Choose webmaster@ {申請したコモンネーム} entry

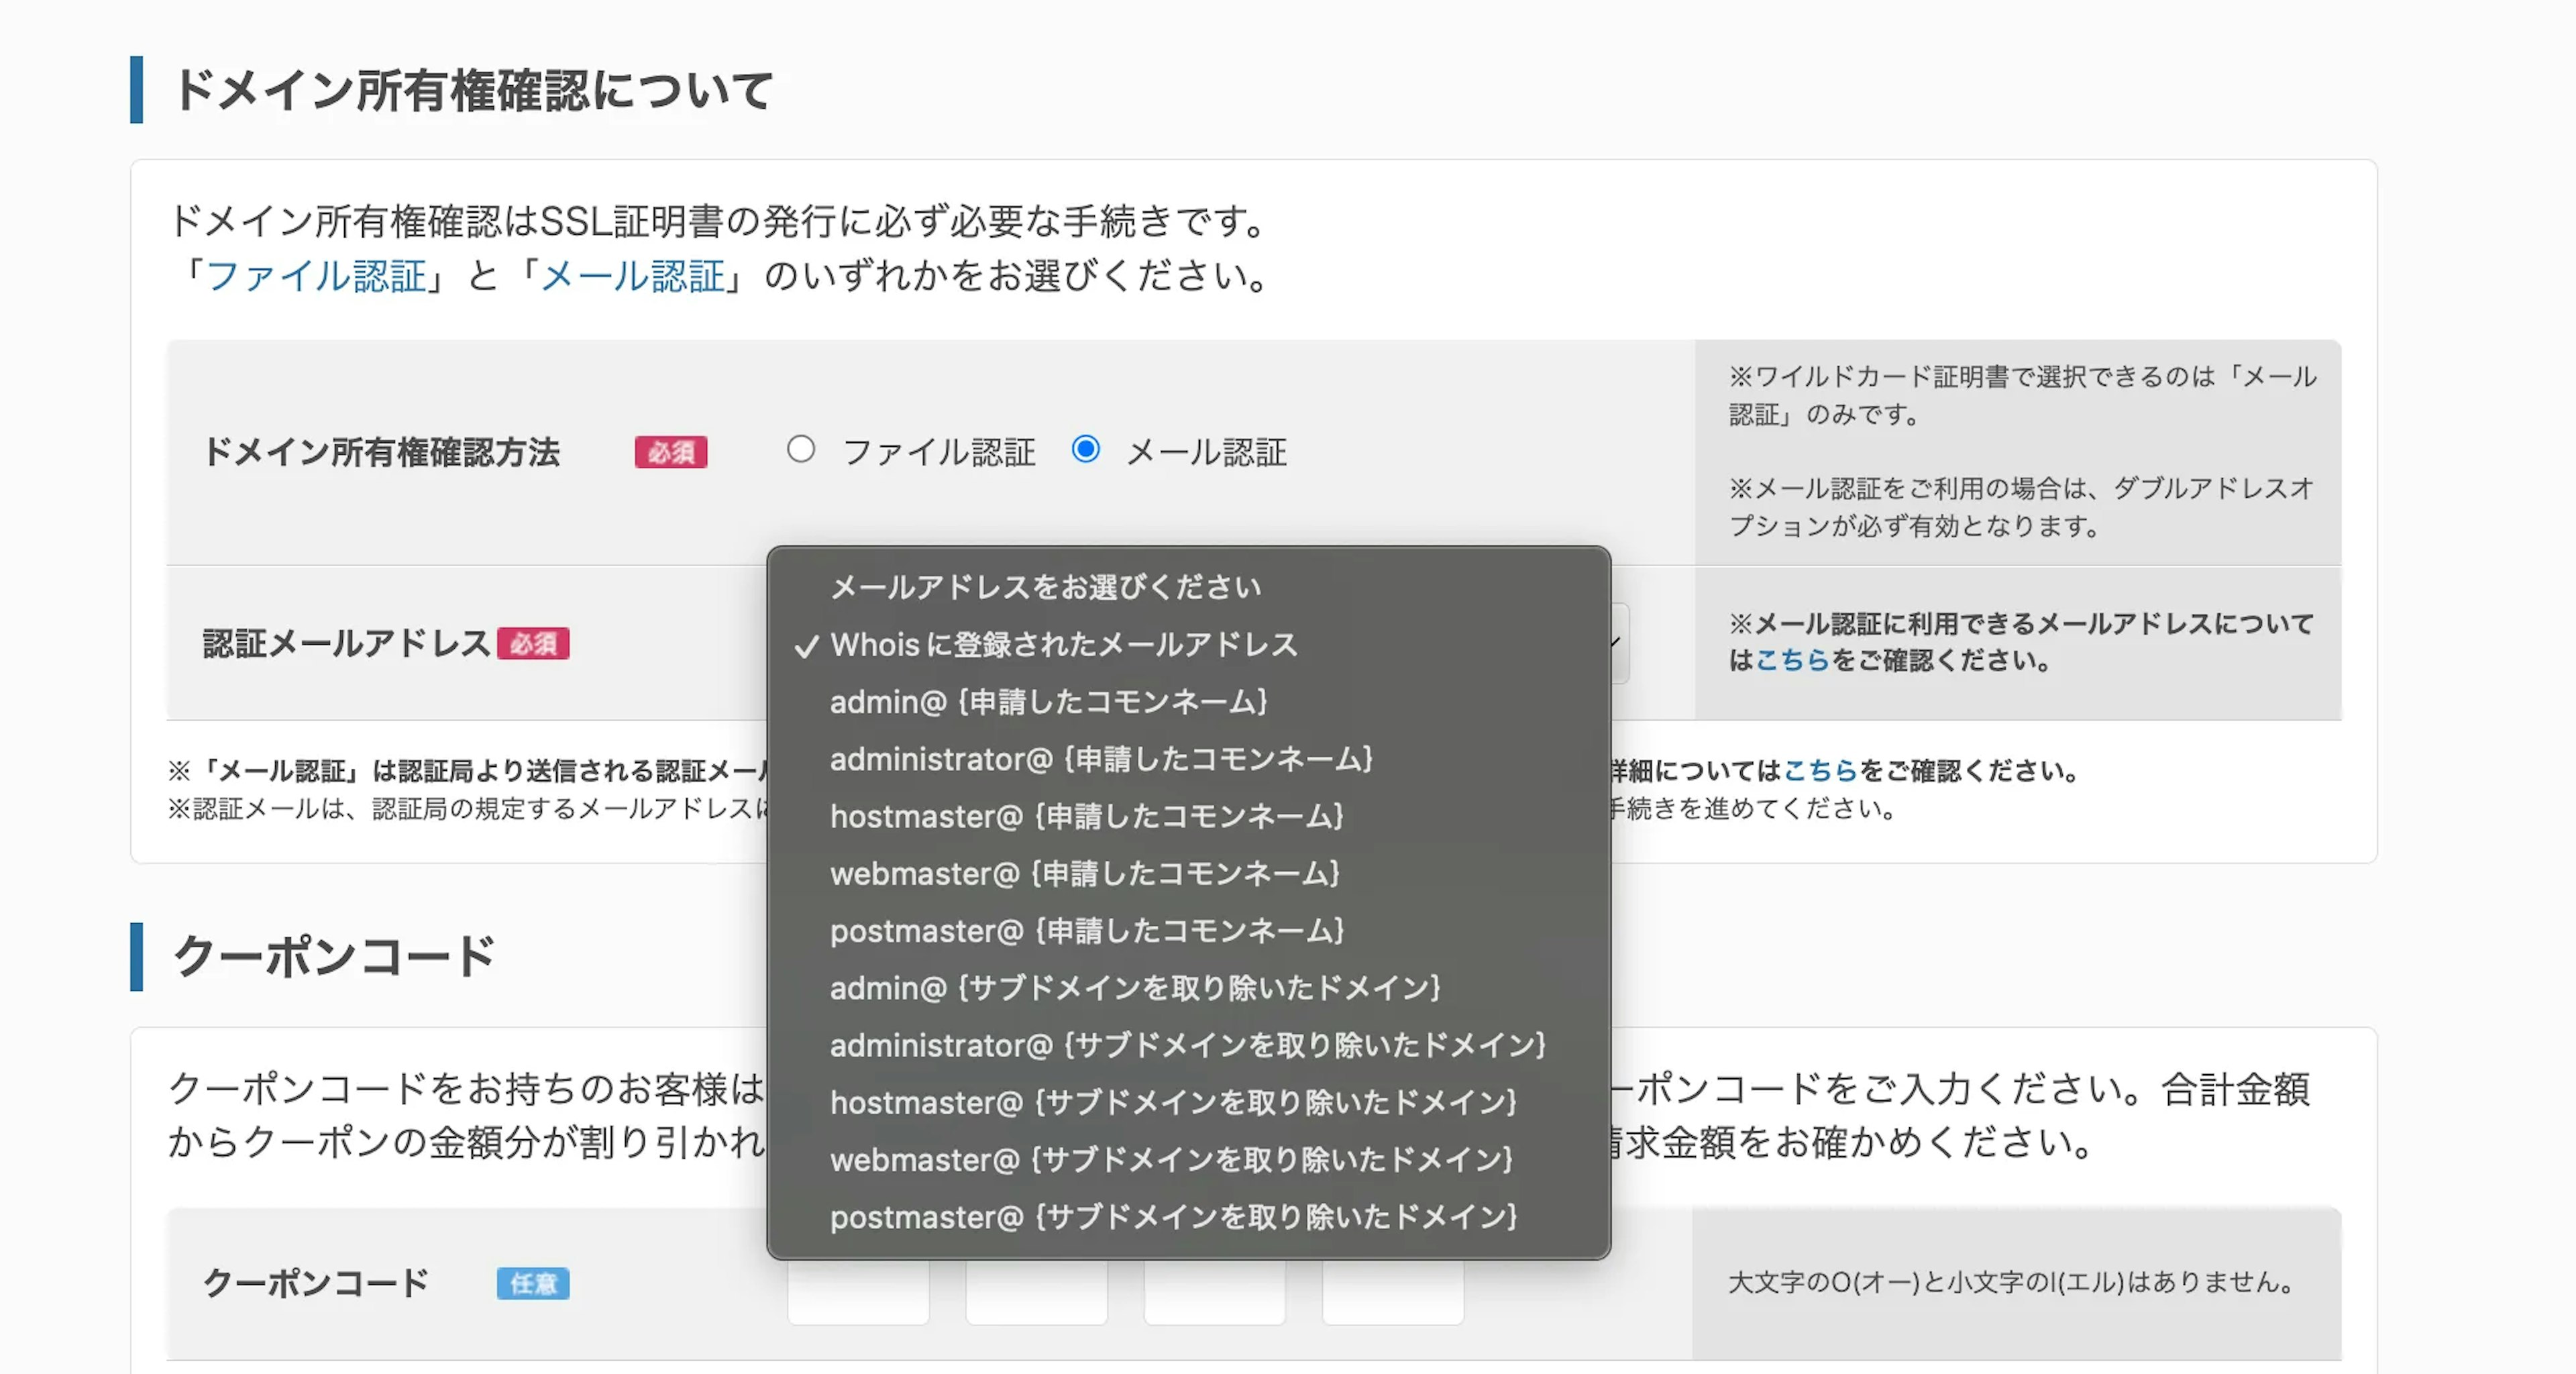[1084, 874]
